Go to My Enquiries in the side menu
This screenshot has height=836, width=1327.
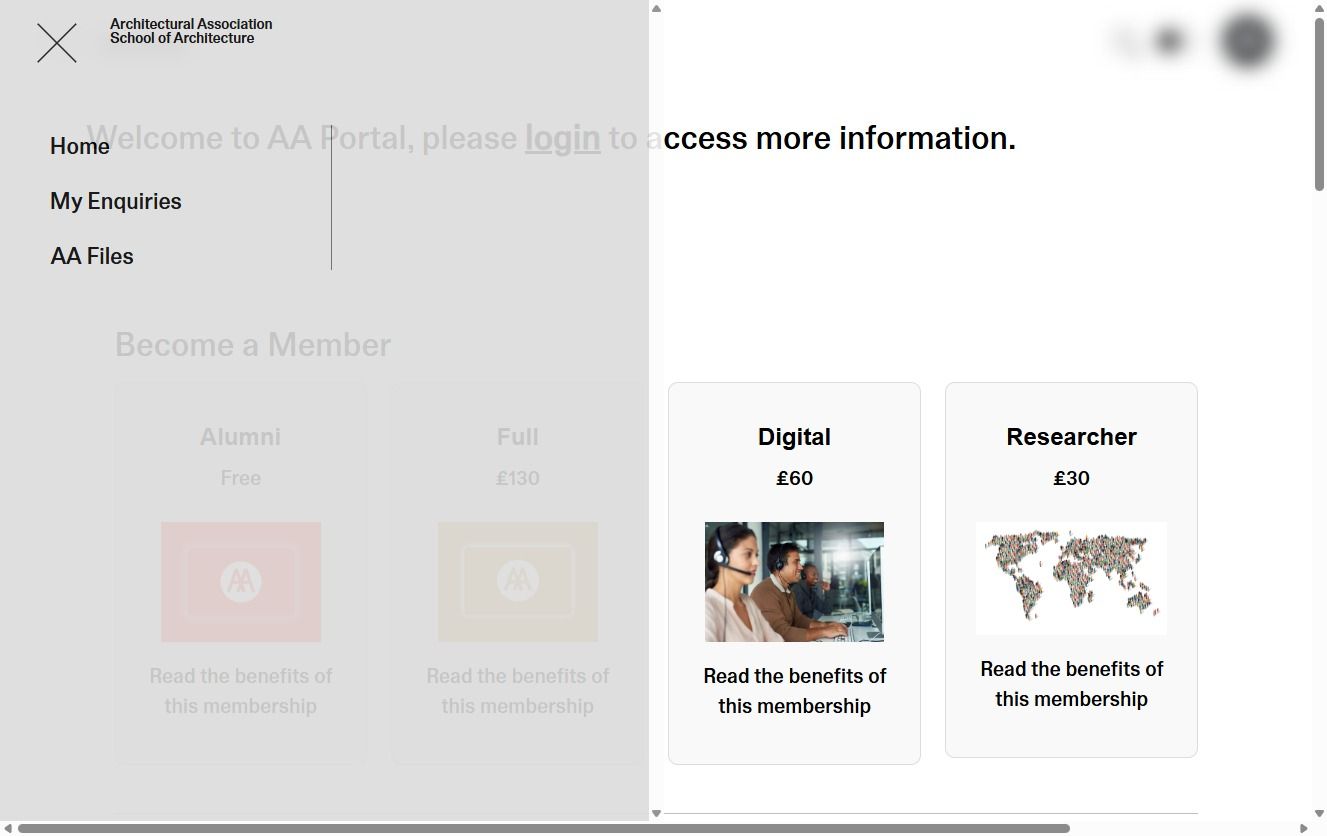tap(116, 201)
